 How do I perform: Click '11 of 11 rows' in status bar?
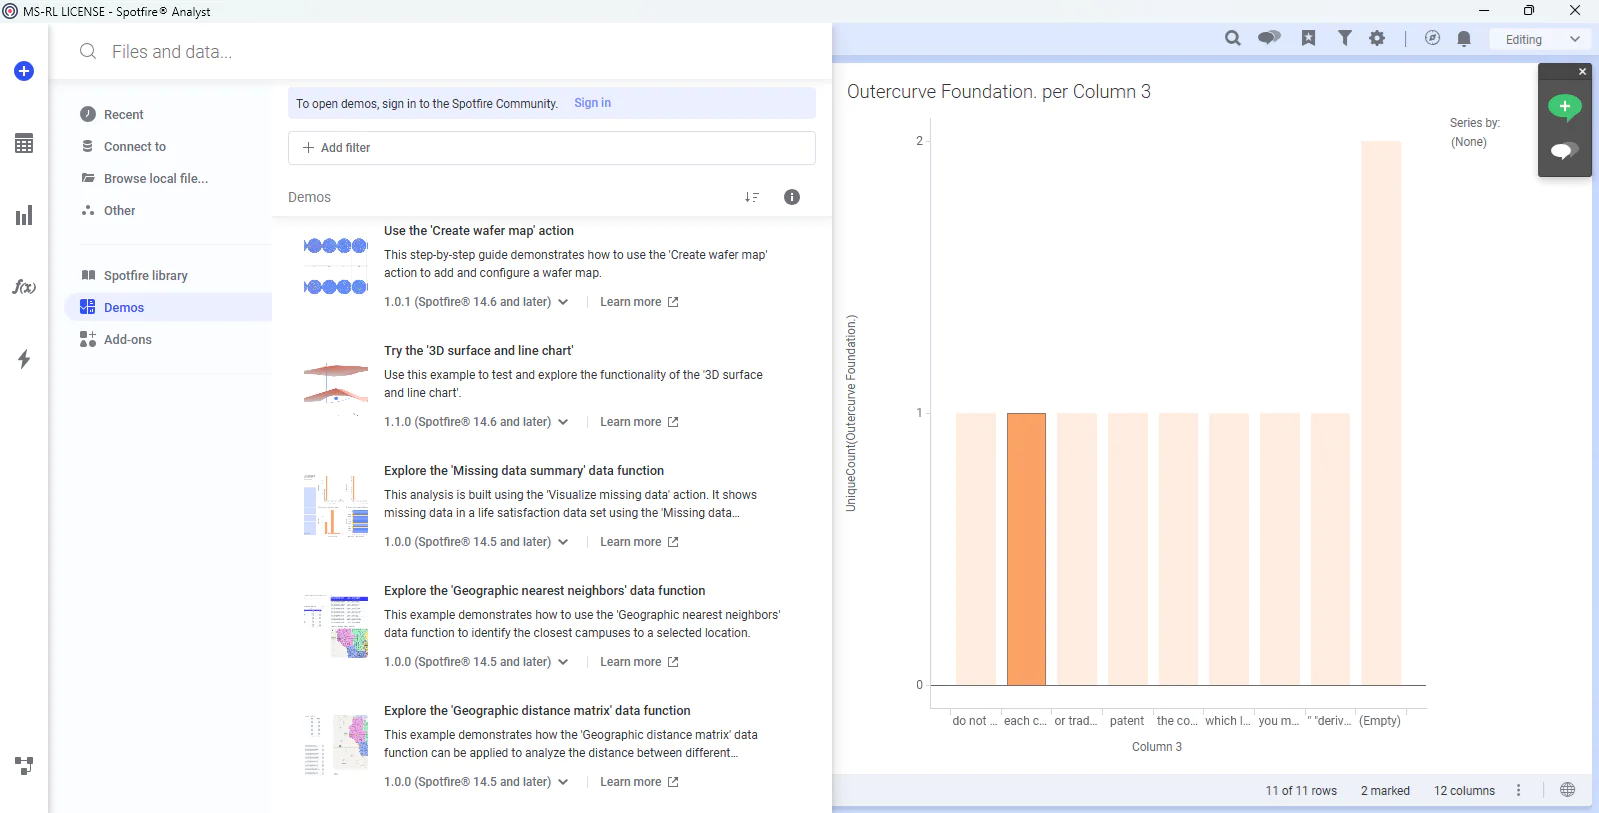(x=1301, y=791)
